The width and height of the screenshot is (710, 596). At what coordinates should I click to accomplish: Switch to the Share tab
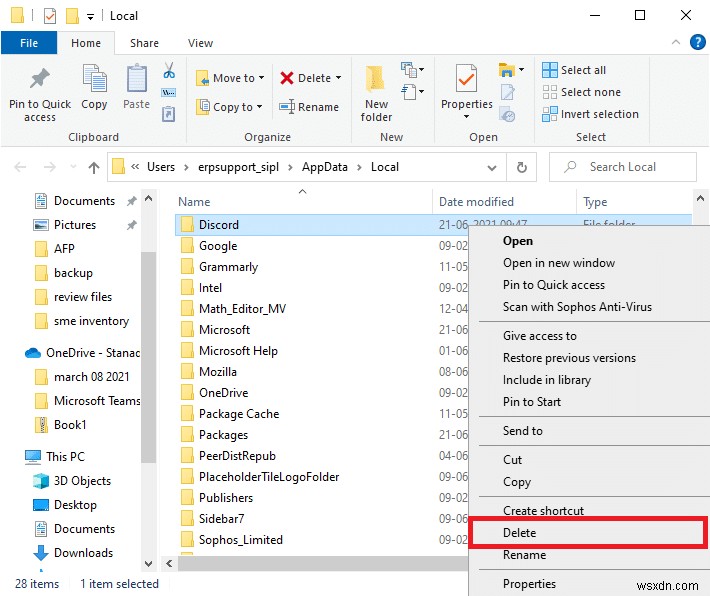pos(144,43)
